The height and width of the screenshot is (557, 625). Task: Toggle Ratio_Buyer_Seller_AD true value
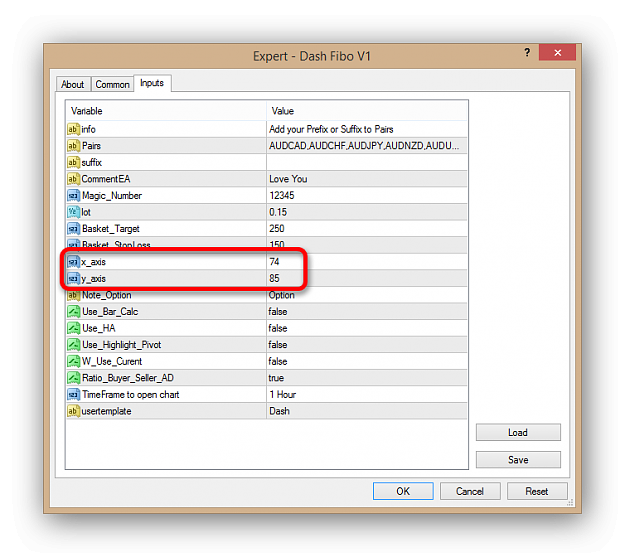[367, 378]
